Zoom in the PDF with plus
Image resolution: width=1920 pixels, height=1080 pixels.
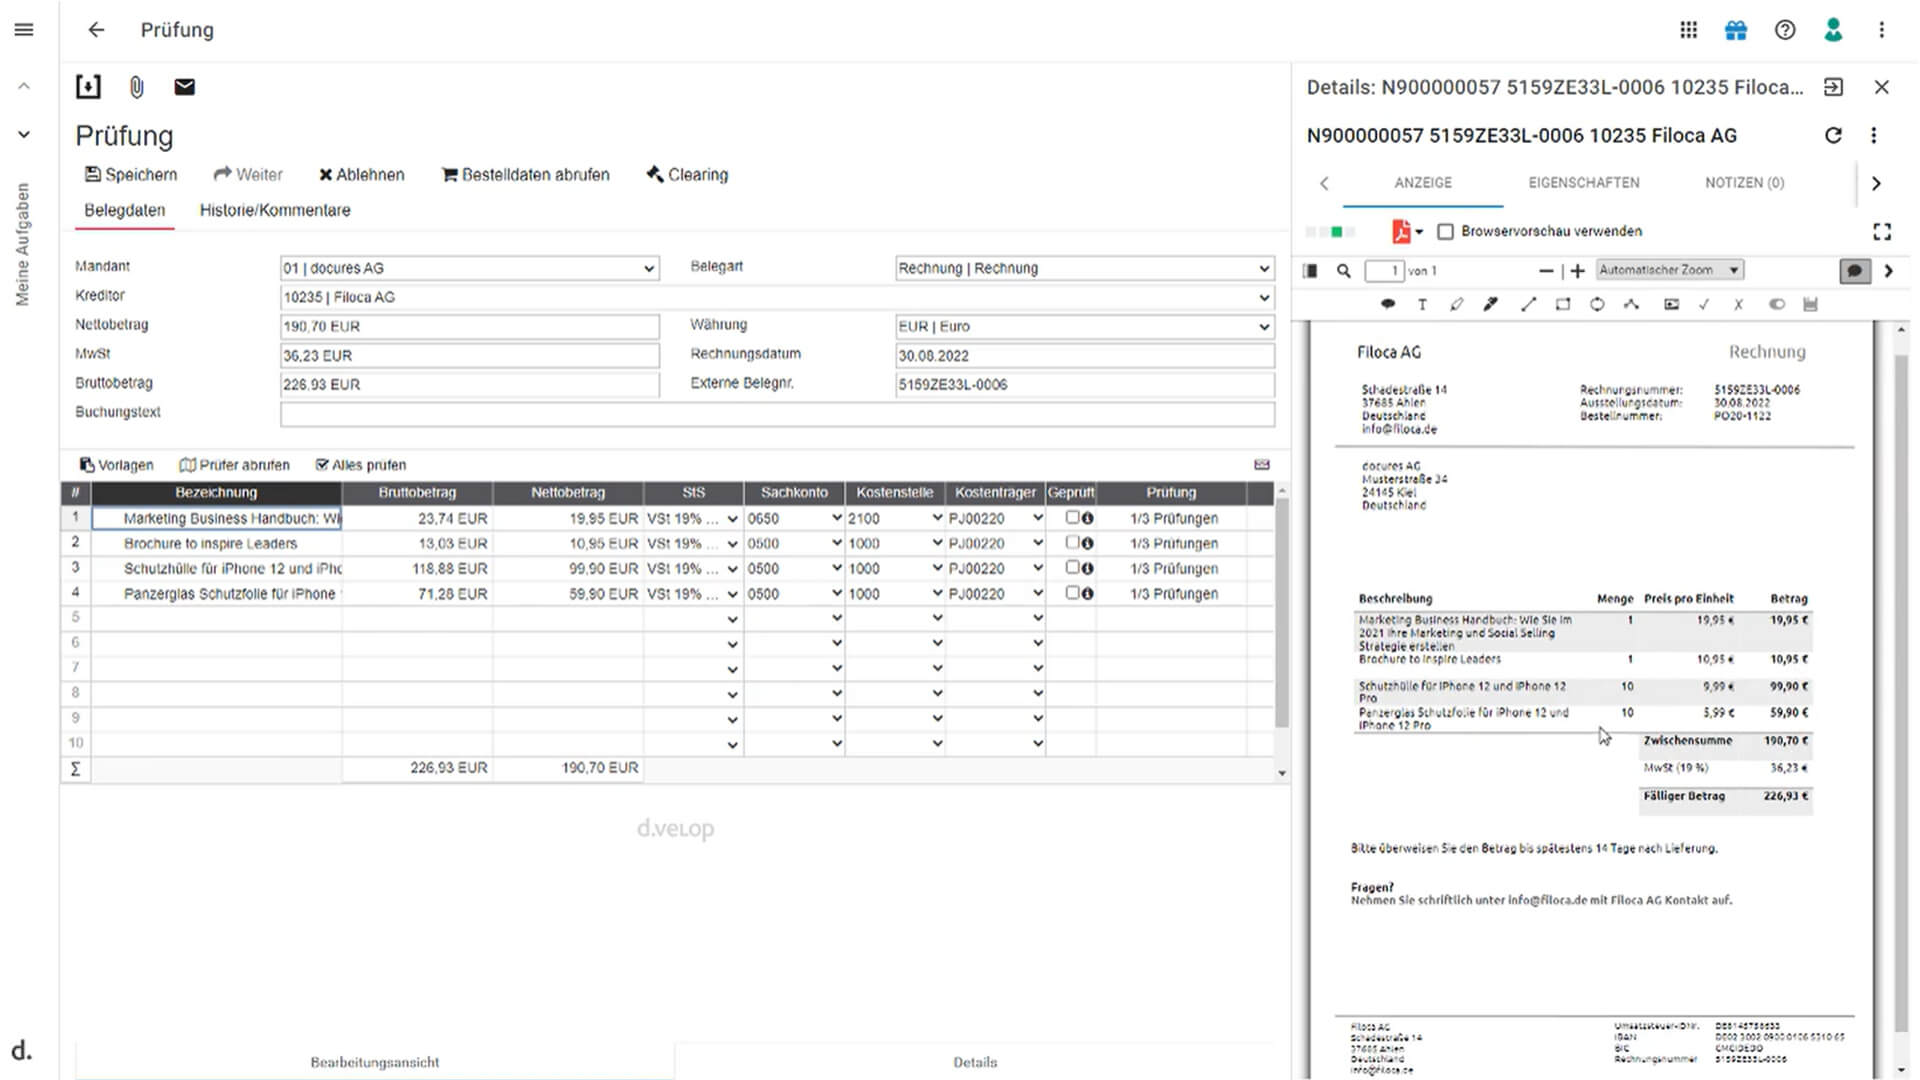(x=1578, y=271)
